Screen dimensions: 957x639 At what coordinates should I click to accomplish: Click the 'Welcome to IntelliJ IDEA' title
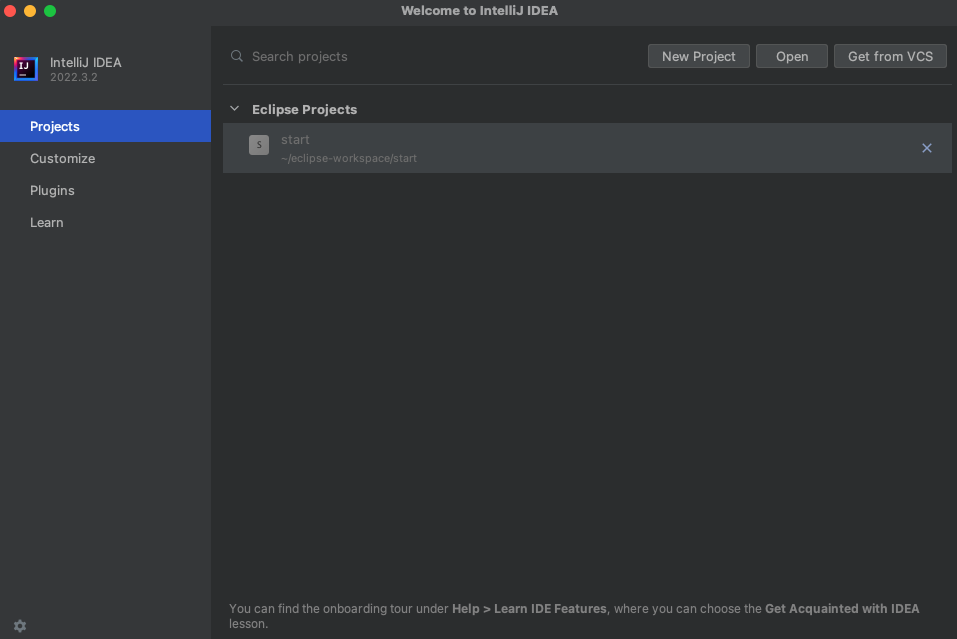(479, 11)
